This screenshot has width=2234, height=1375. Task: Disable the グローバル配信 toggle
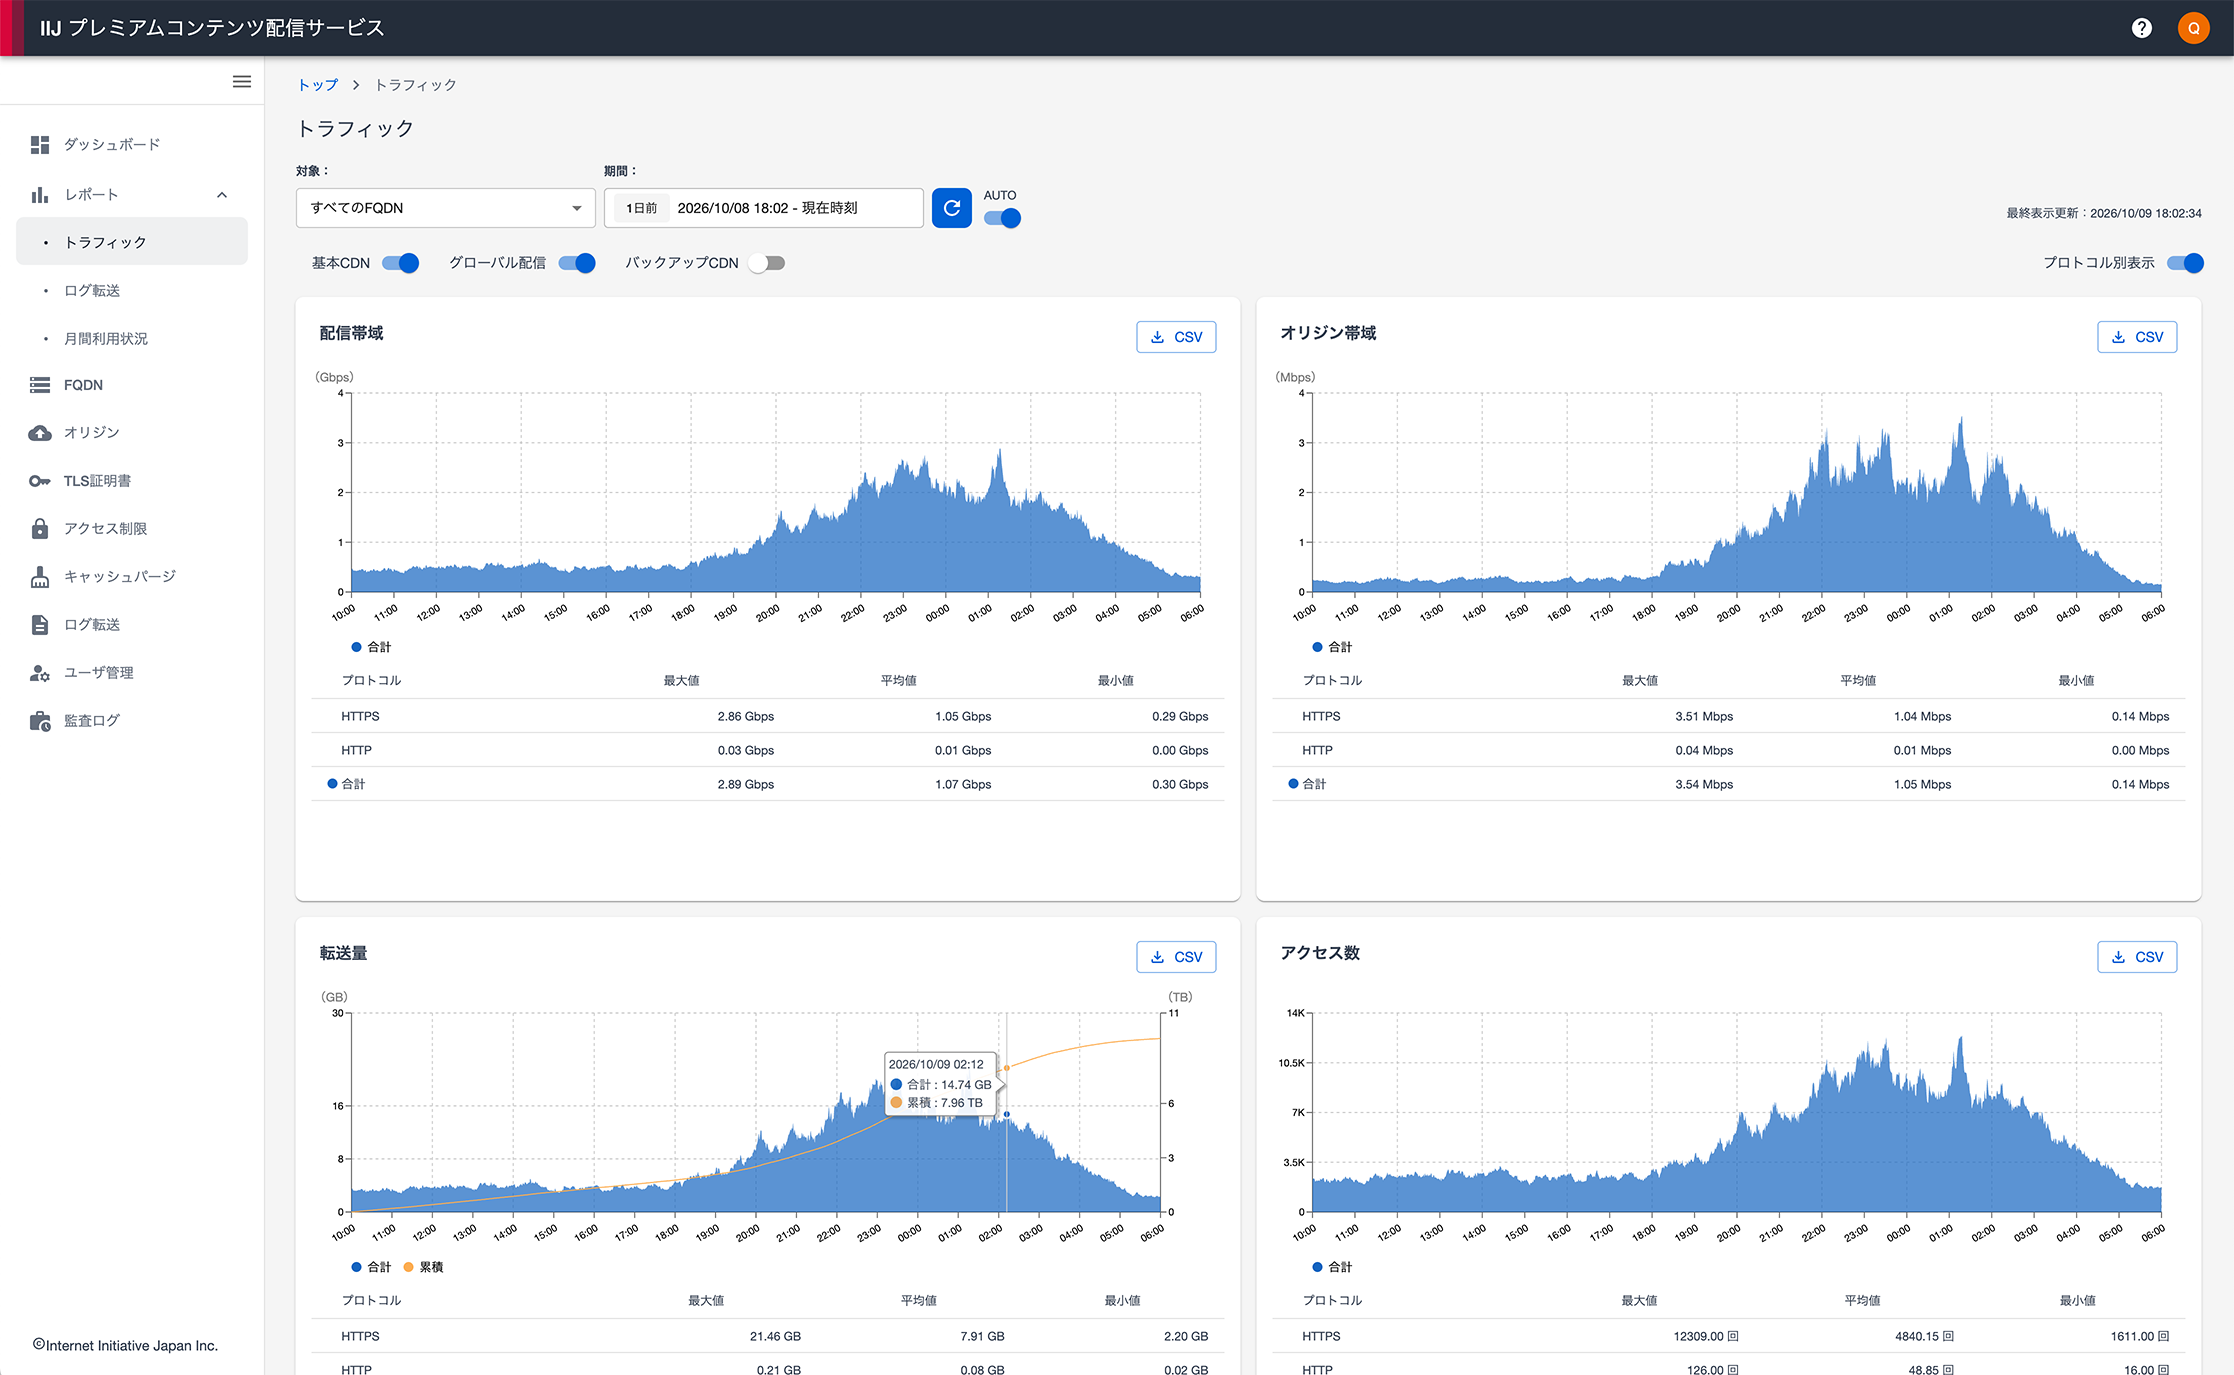click(577, 263)
